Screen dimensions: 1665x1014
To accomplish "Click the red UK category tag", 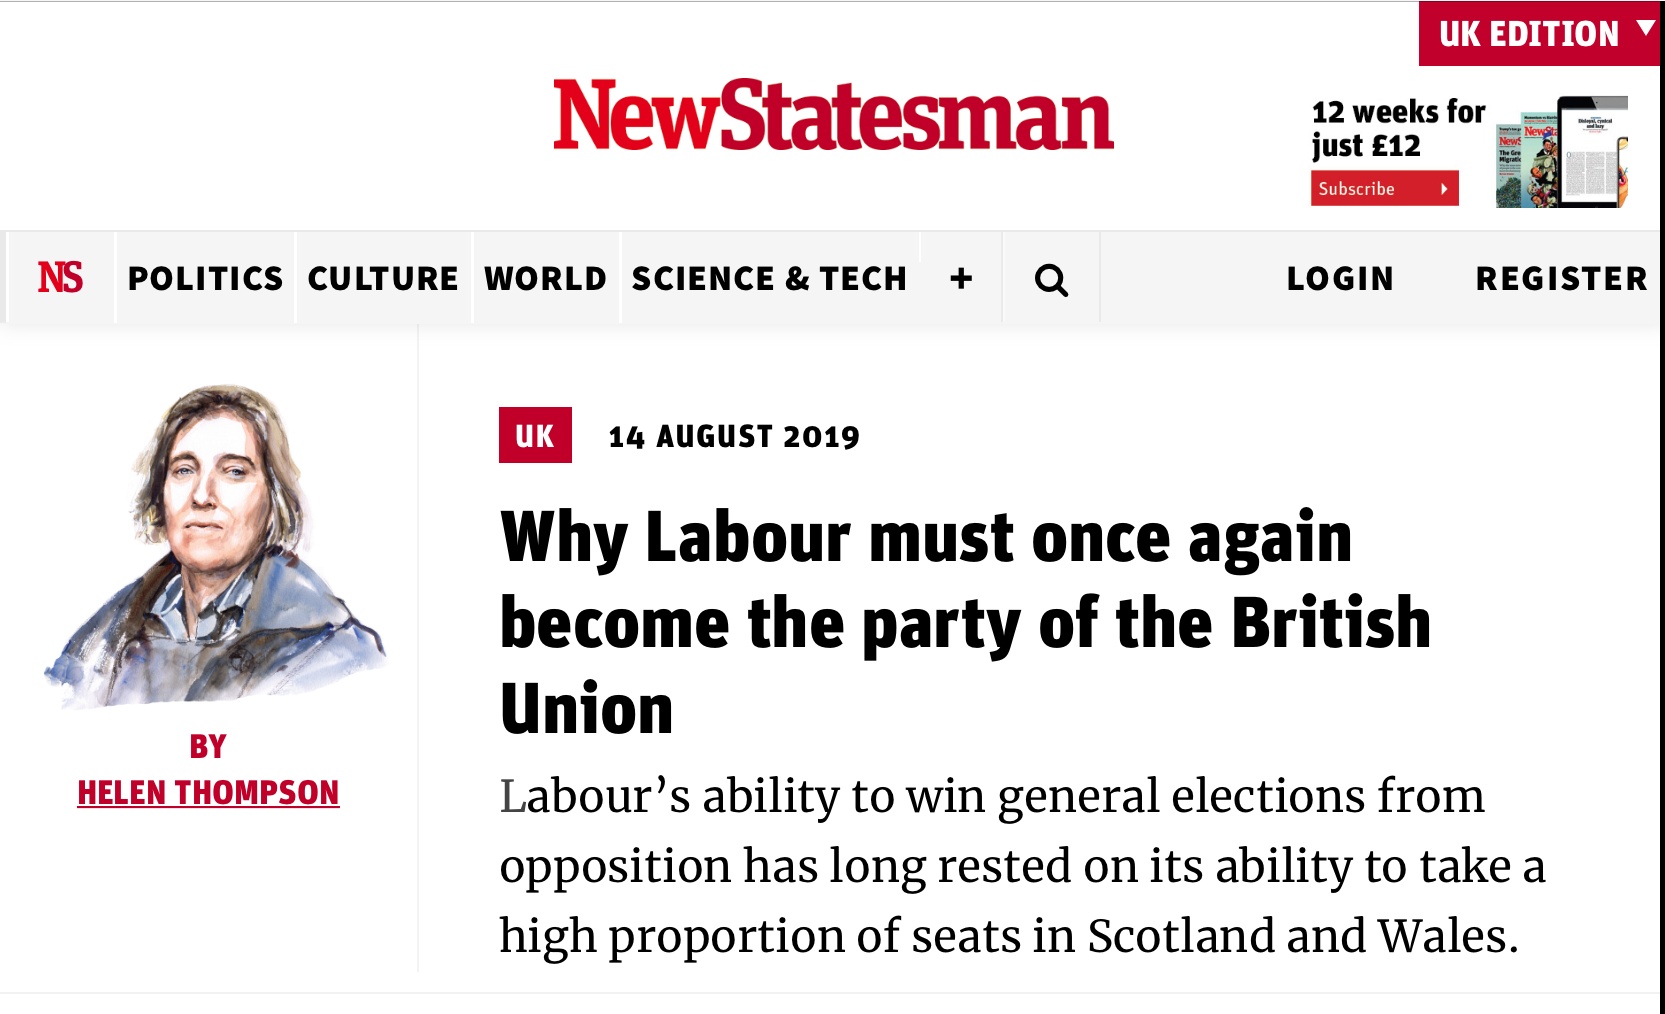I will (x=535, y=435).
